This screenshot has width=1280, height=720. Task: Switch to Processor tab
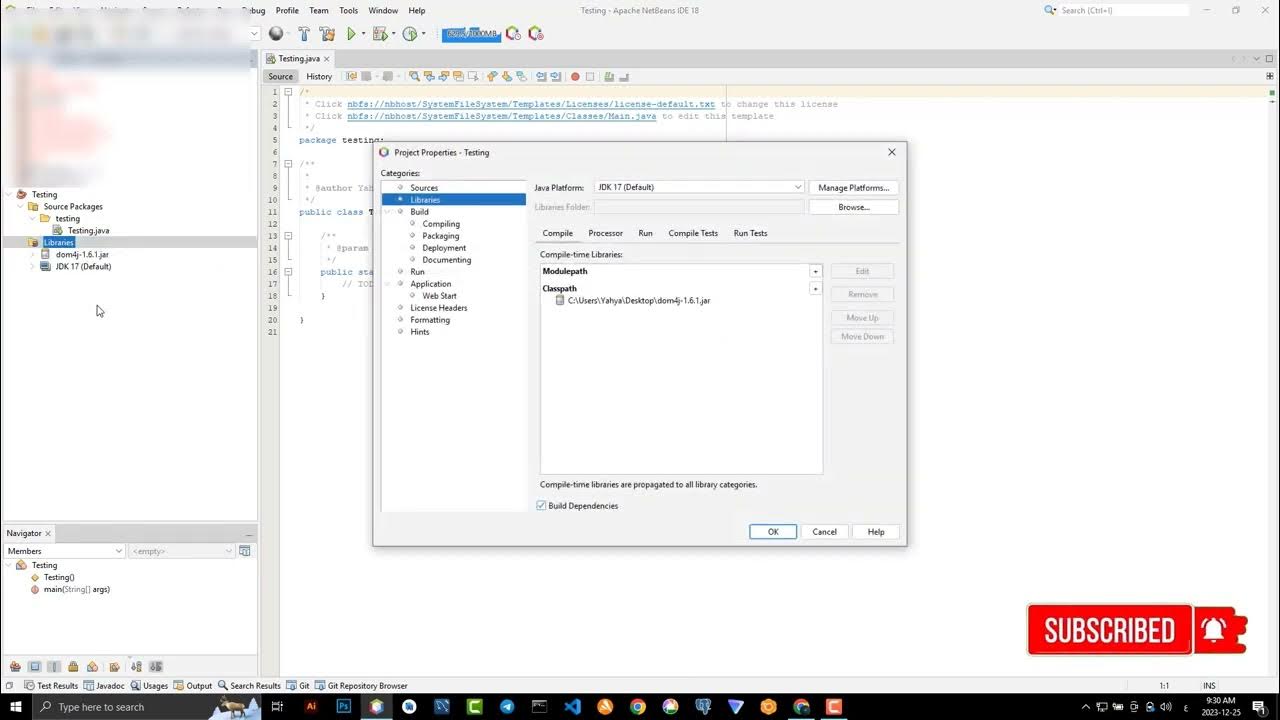click(x=605, y=233)
